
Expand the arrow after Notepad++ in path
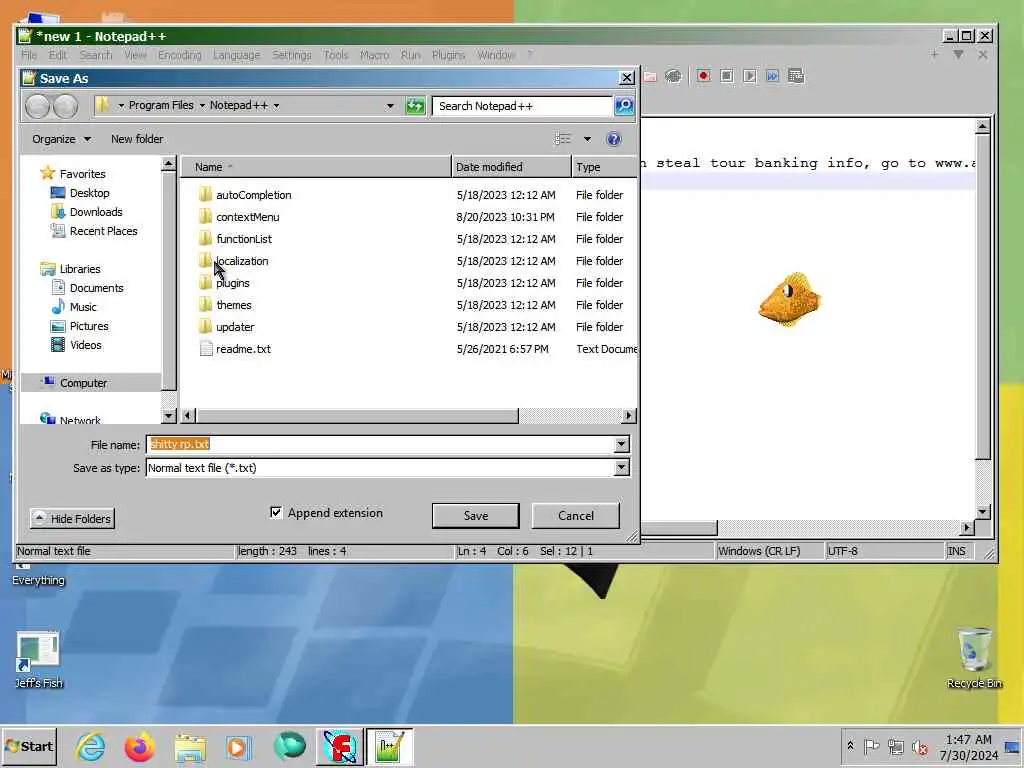point(276,106)
